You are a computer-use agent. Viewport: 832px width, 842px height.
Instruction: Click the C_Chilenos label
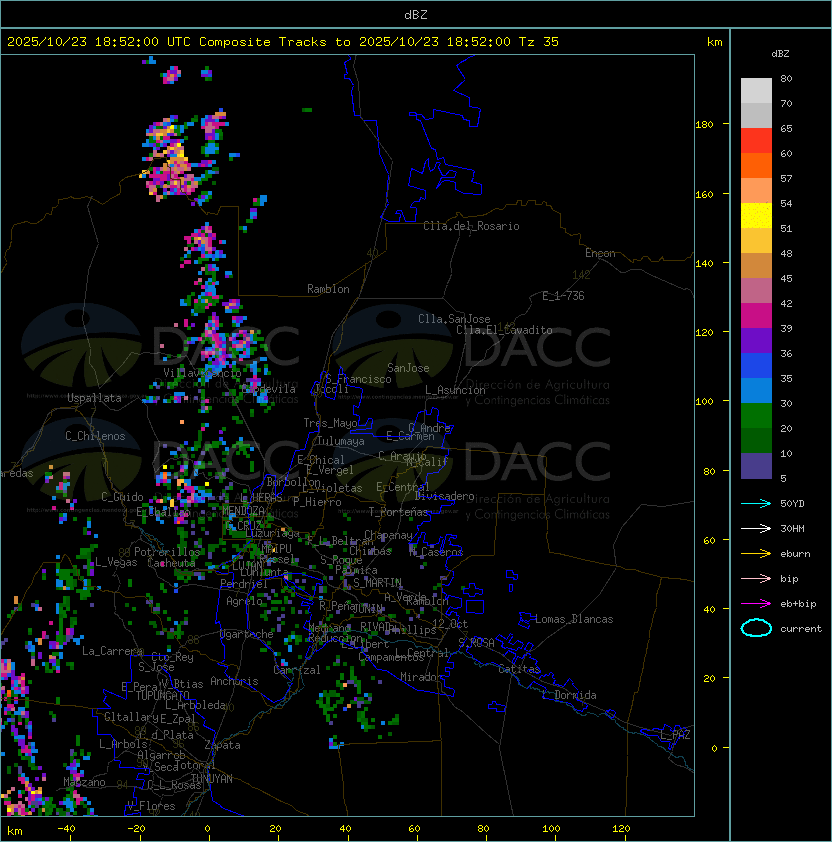point(95,436)
